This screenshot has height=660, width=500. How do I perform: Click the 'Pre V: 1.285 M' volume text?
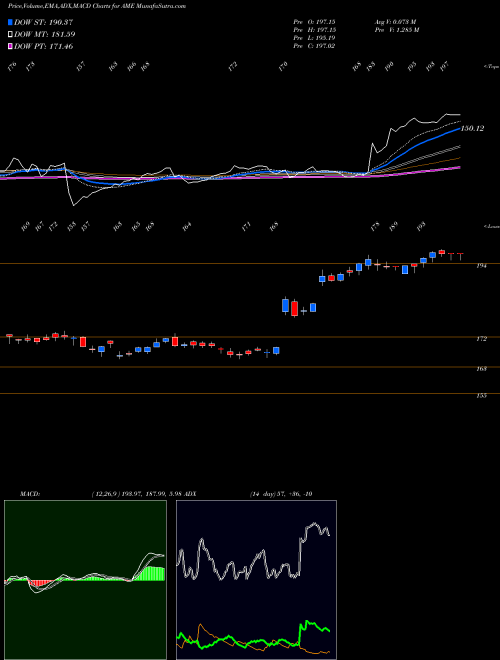[x=397, y=30]
